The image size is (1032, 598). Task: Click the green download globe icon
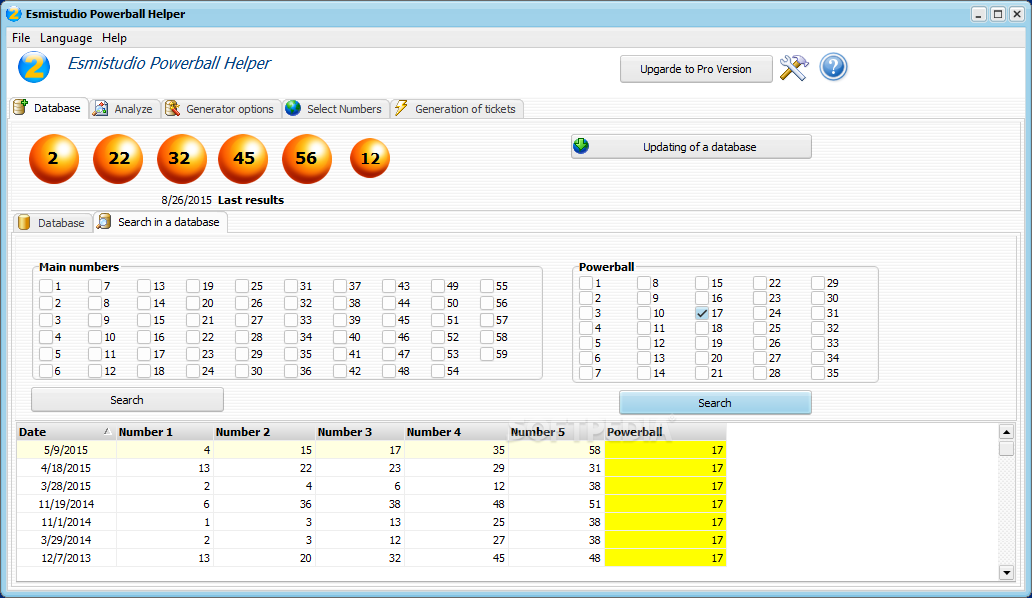point(581,146)
